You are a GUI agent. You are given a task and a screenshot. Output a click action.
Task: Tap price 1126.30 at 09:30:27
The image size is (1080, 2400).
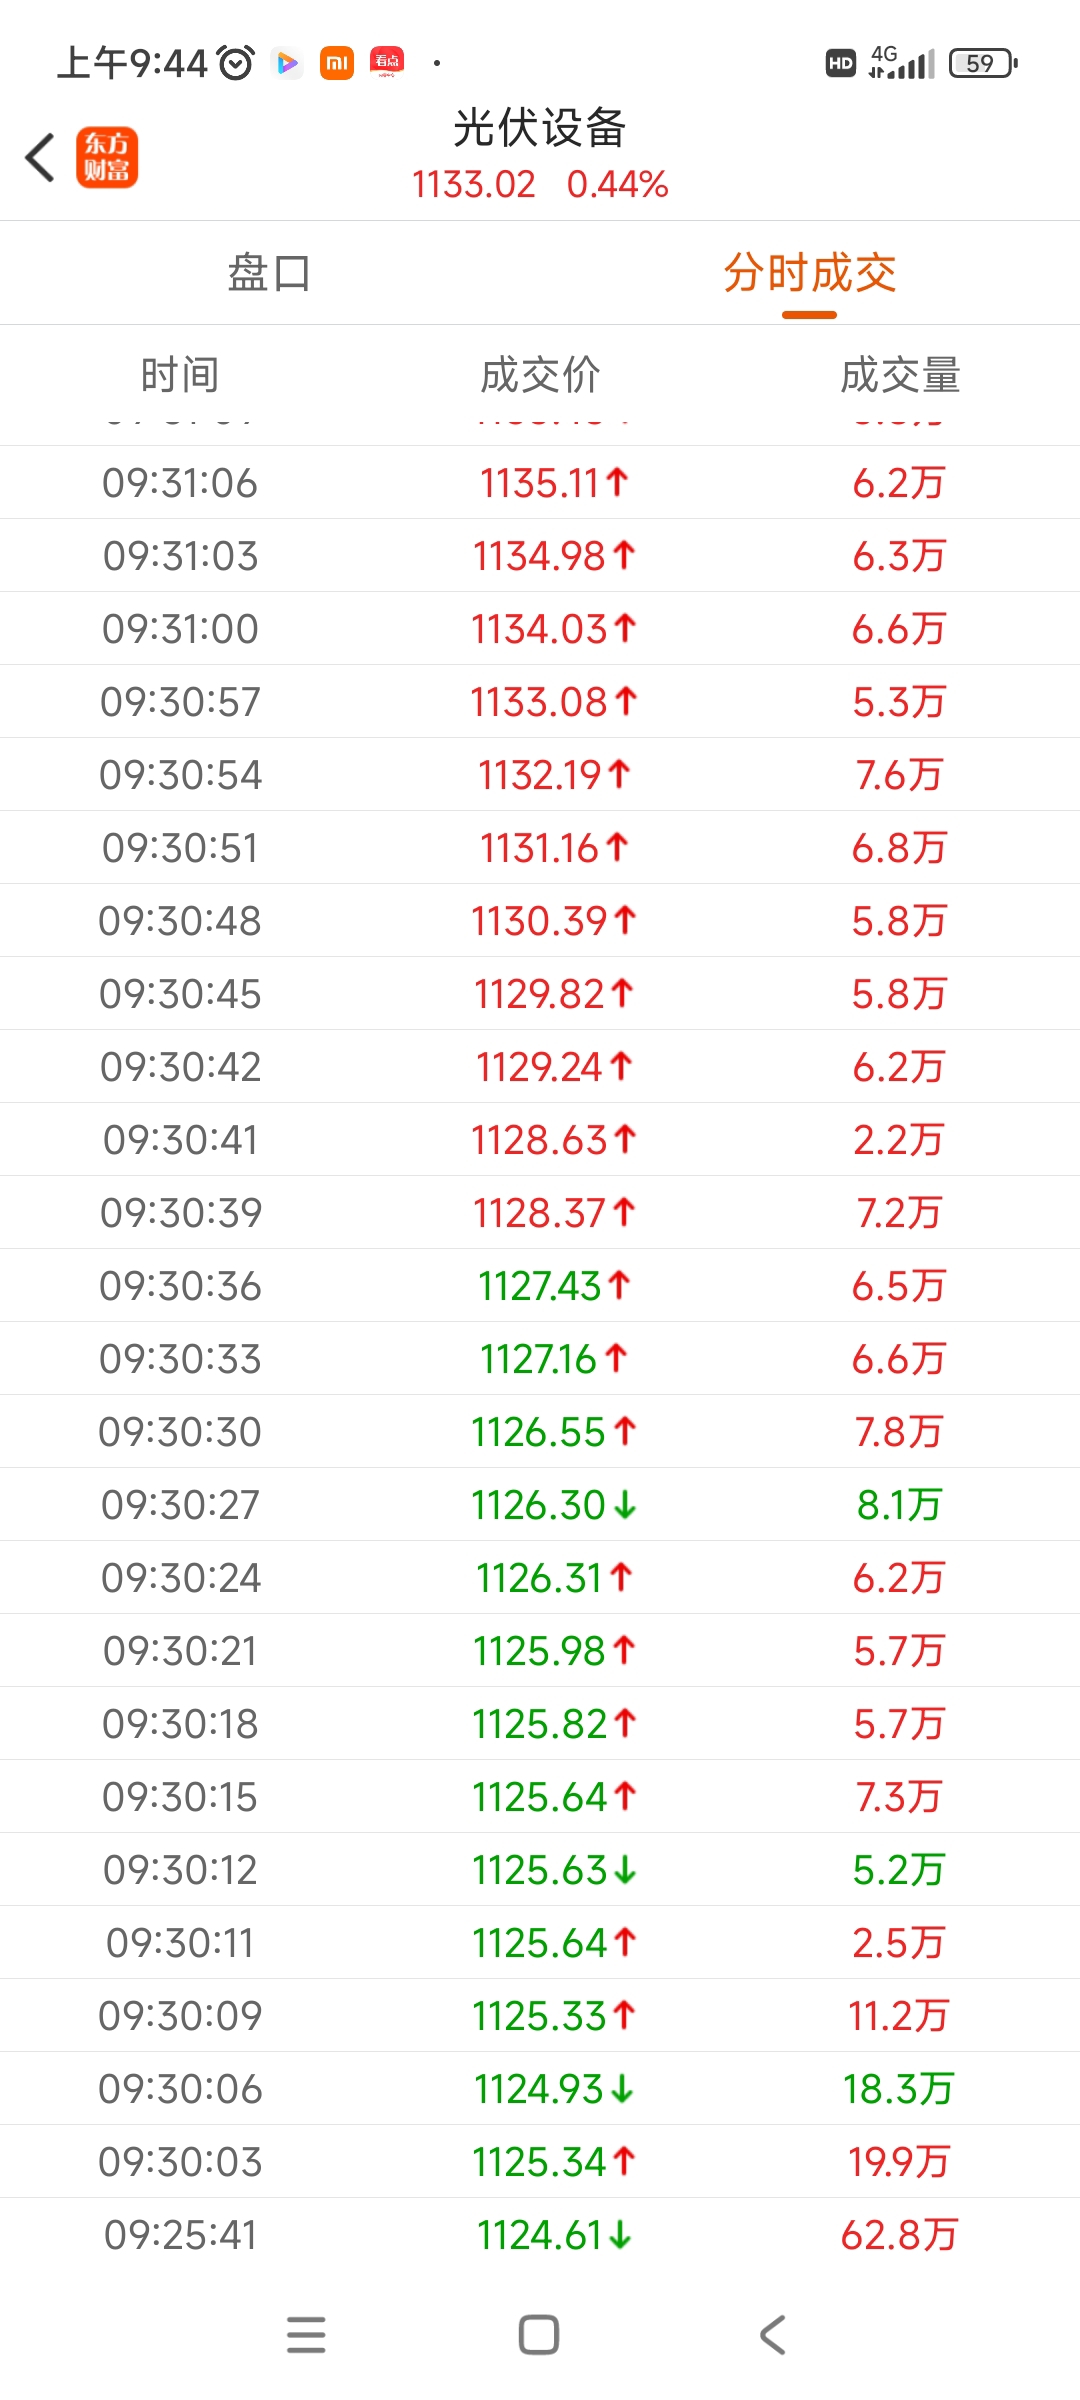tap(540, 1505)
